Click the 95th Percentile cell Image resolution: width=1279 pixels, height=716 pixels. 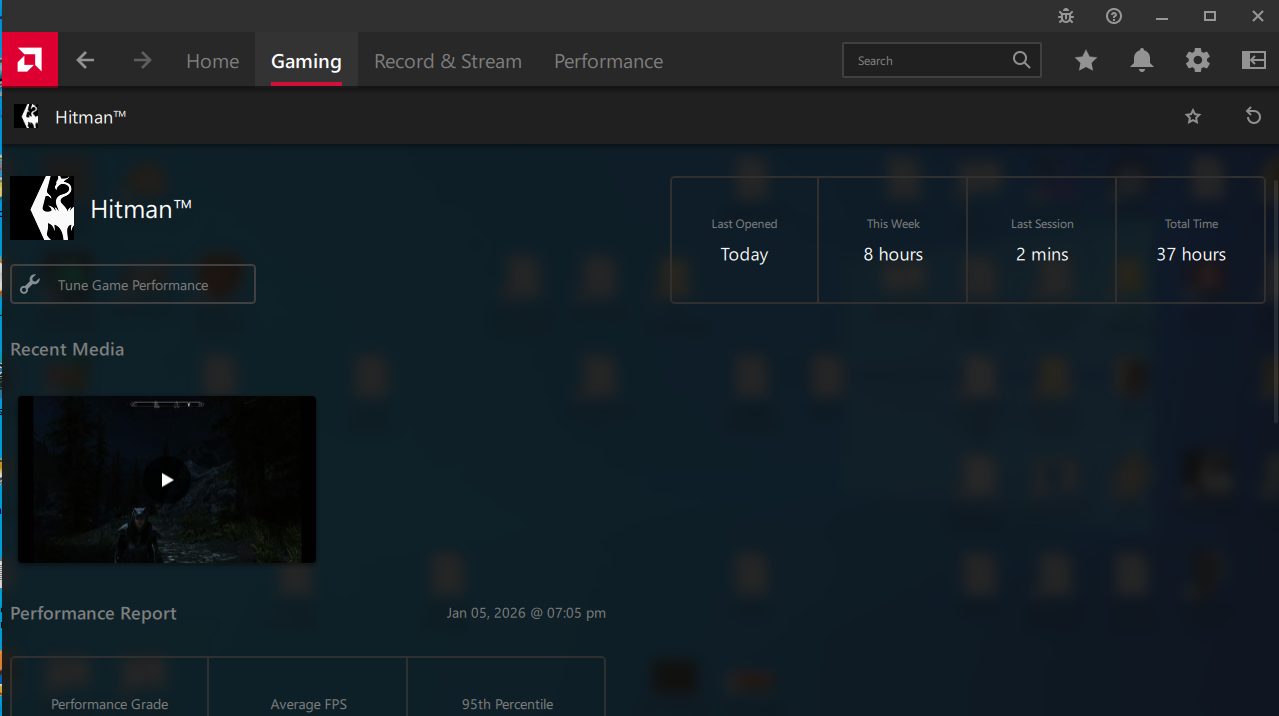pyautogui.click(x=507, y=687)
